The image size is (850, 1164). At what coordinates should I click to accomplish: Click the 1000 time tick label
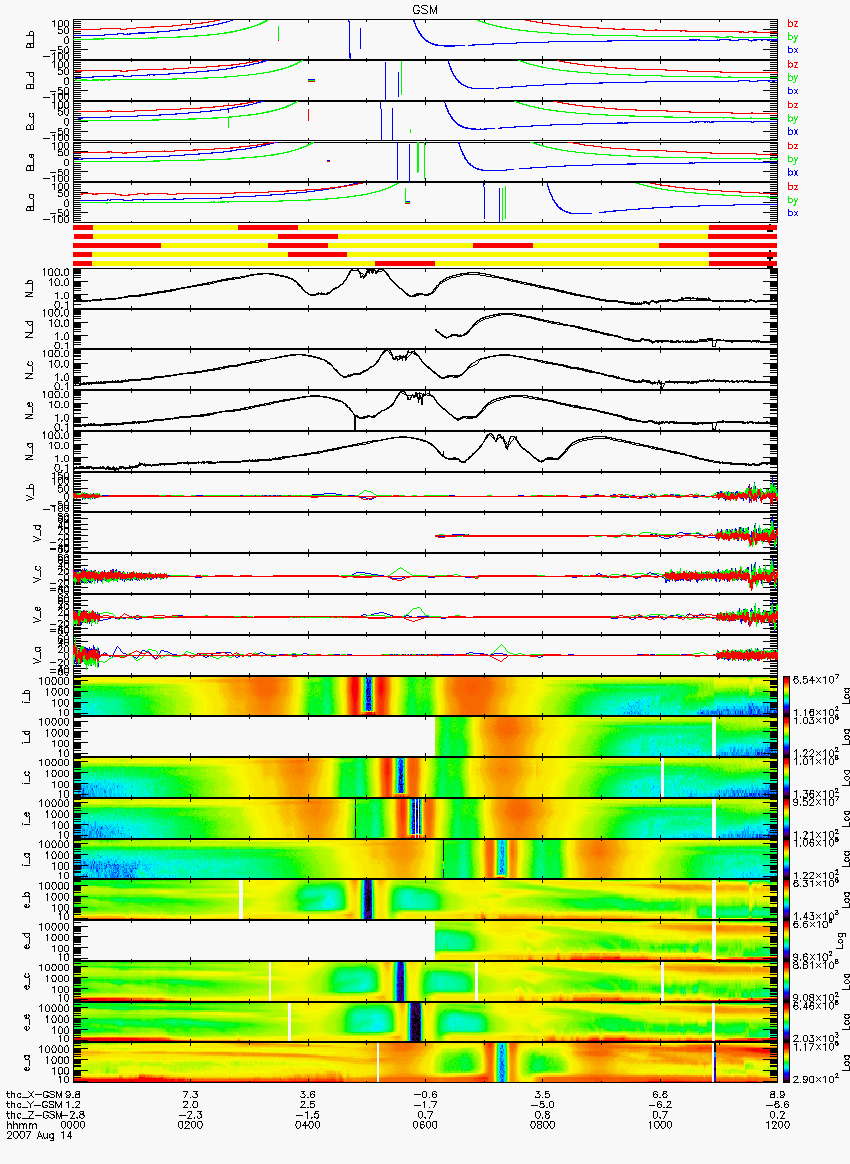point(660,1124)
